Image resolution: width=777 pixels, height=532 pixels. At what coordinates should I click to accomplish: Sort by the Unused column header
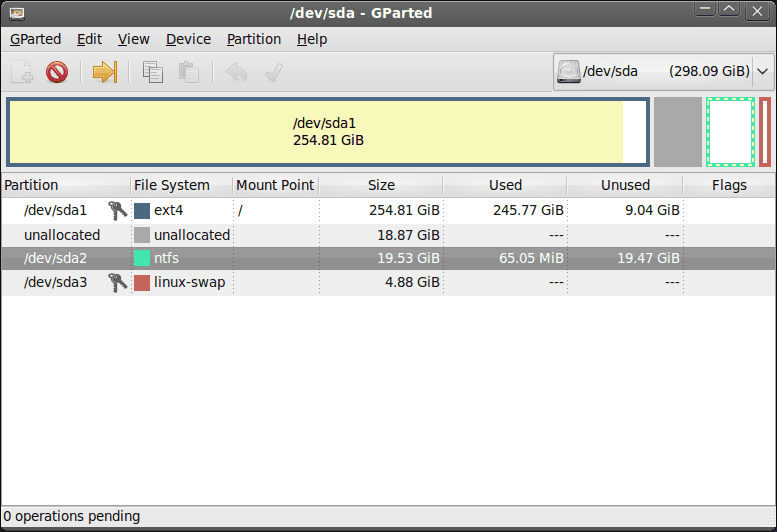(625, 185)
